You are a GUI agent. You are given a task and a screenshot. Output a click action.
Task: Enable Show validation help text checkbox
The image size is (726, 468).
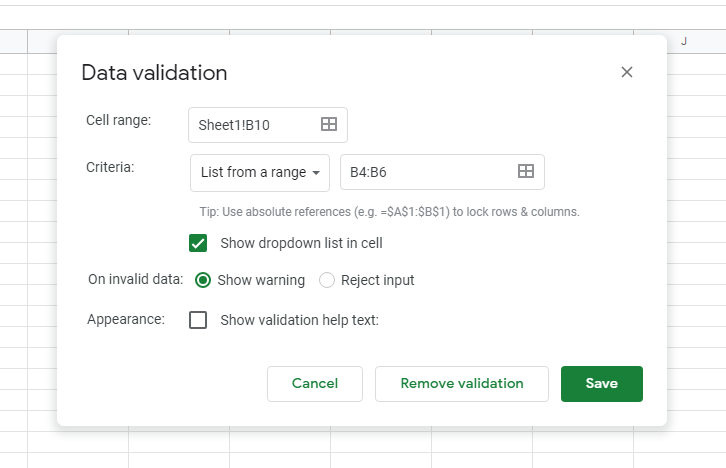198,320
